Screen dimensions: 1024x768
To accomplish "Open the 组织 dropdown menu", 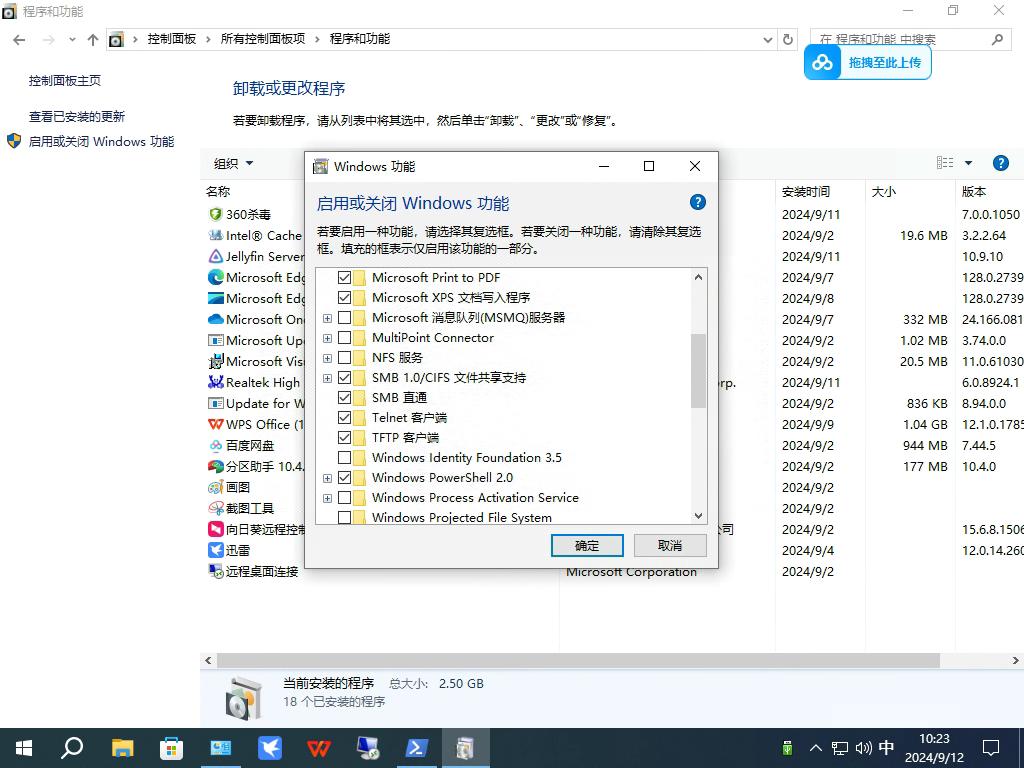I will [x=233, y=163].
